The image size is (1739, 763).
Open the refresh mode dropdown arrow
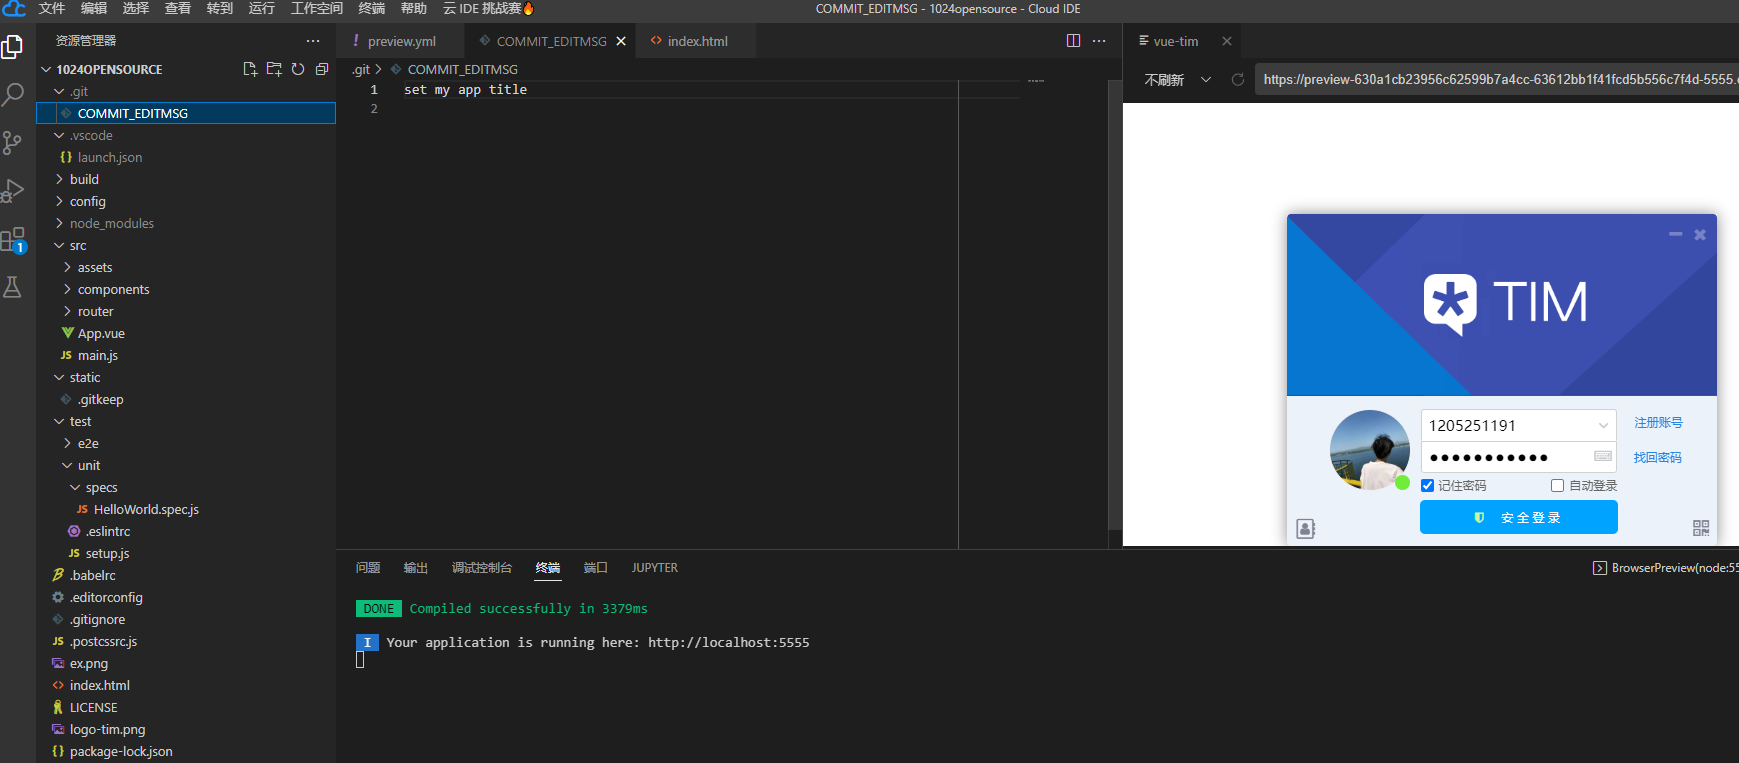[x=1206, y=79]
